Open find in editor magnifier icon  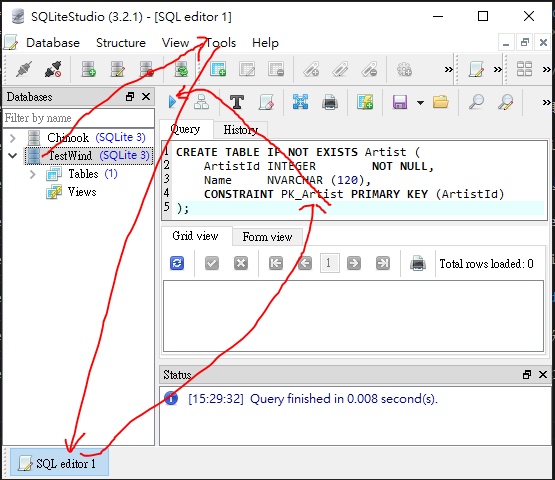[x=476, y=102]
